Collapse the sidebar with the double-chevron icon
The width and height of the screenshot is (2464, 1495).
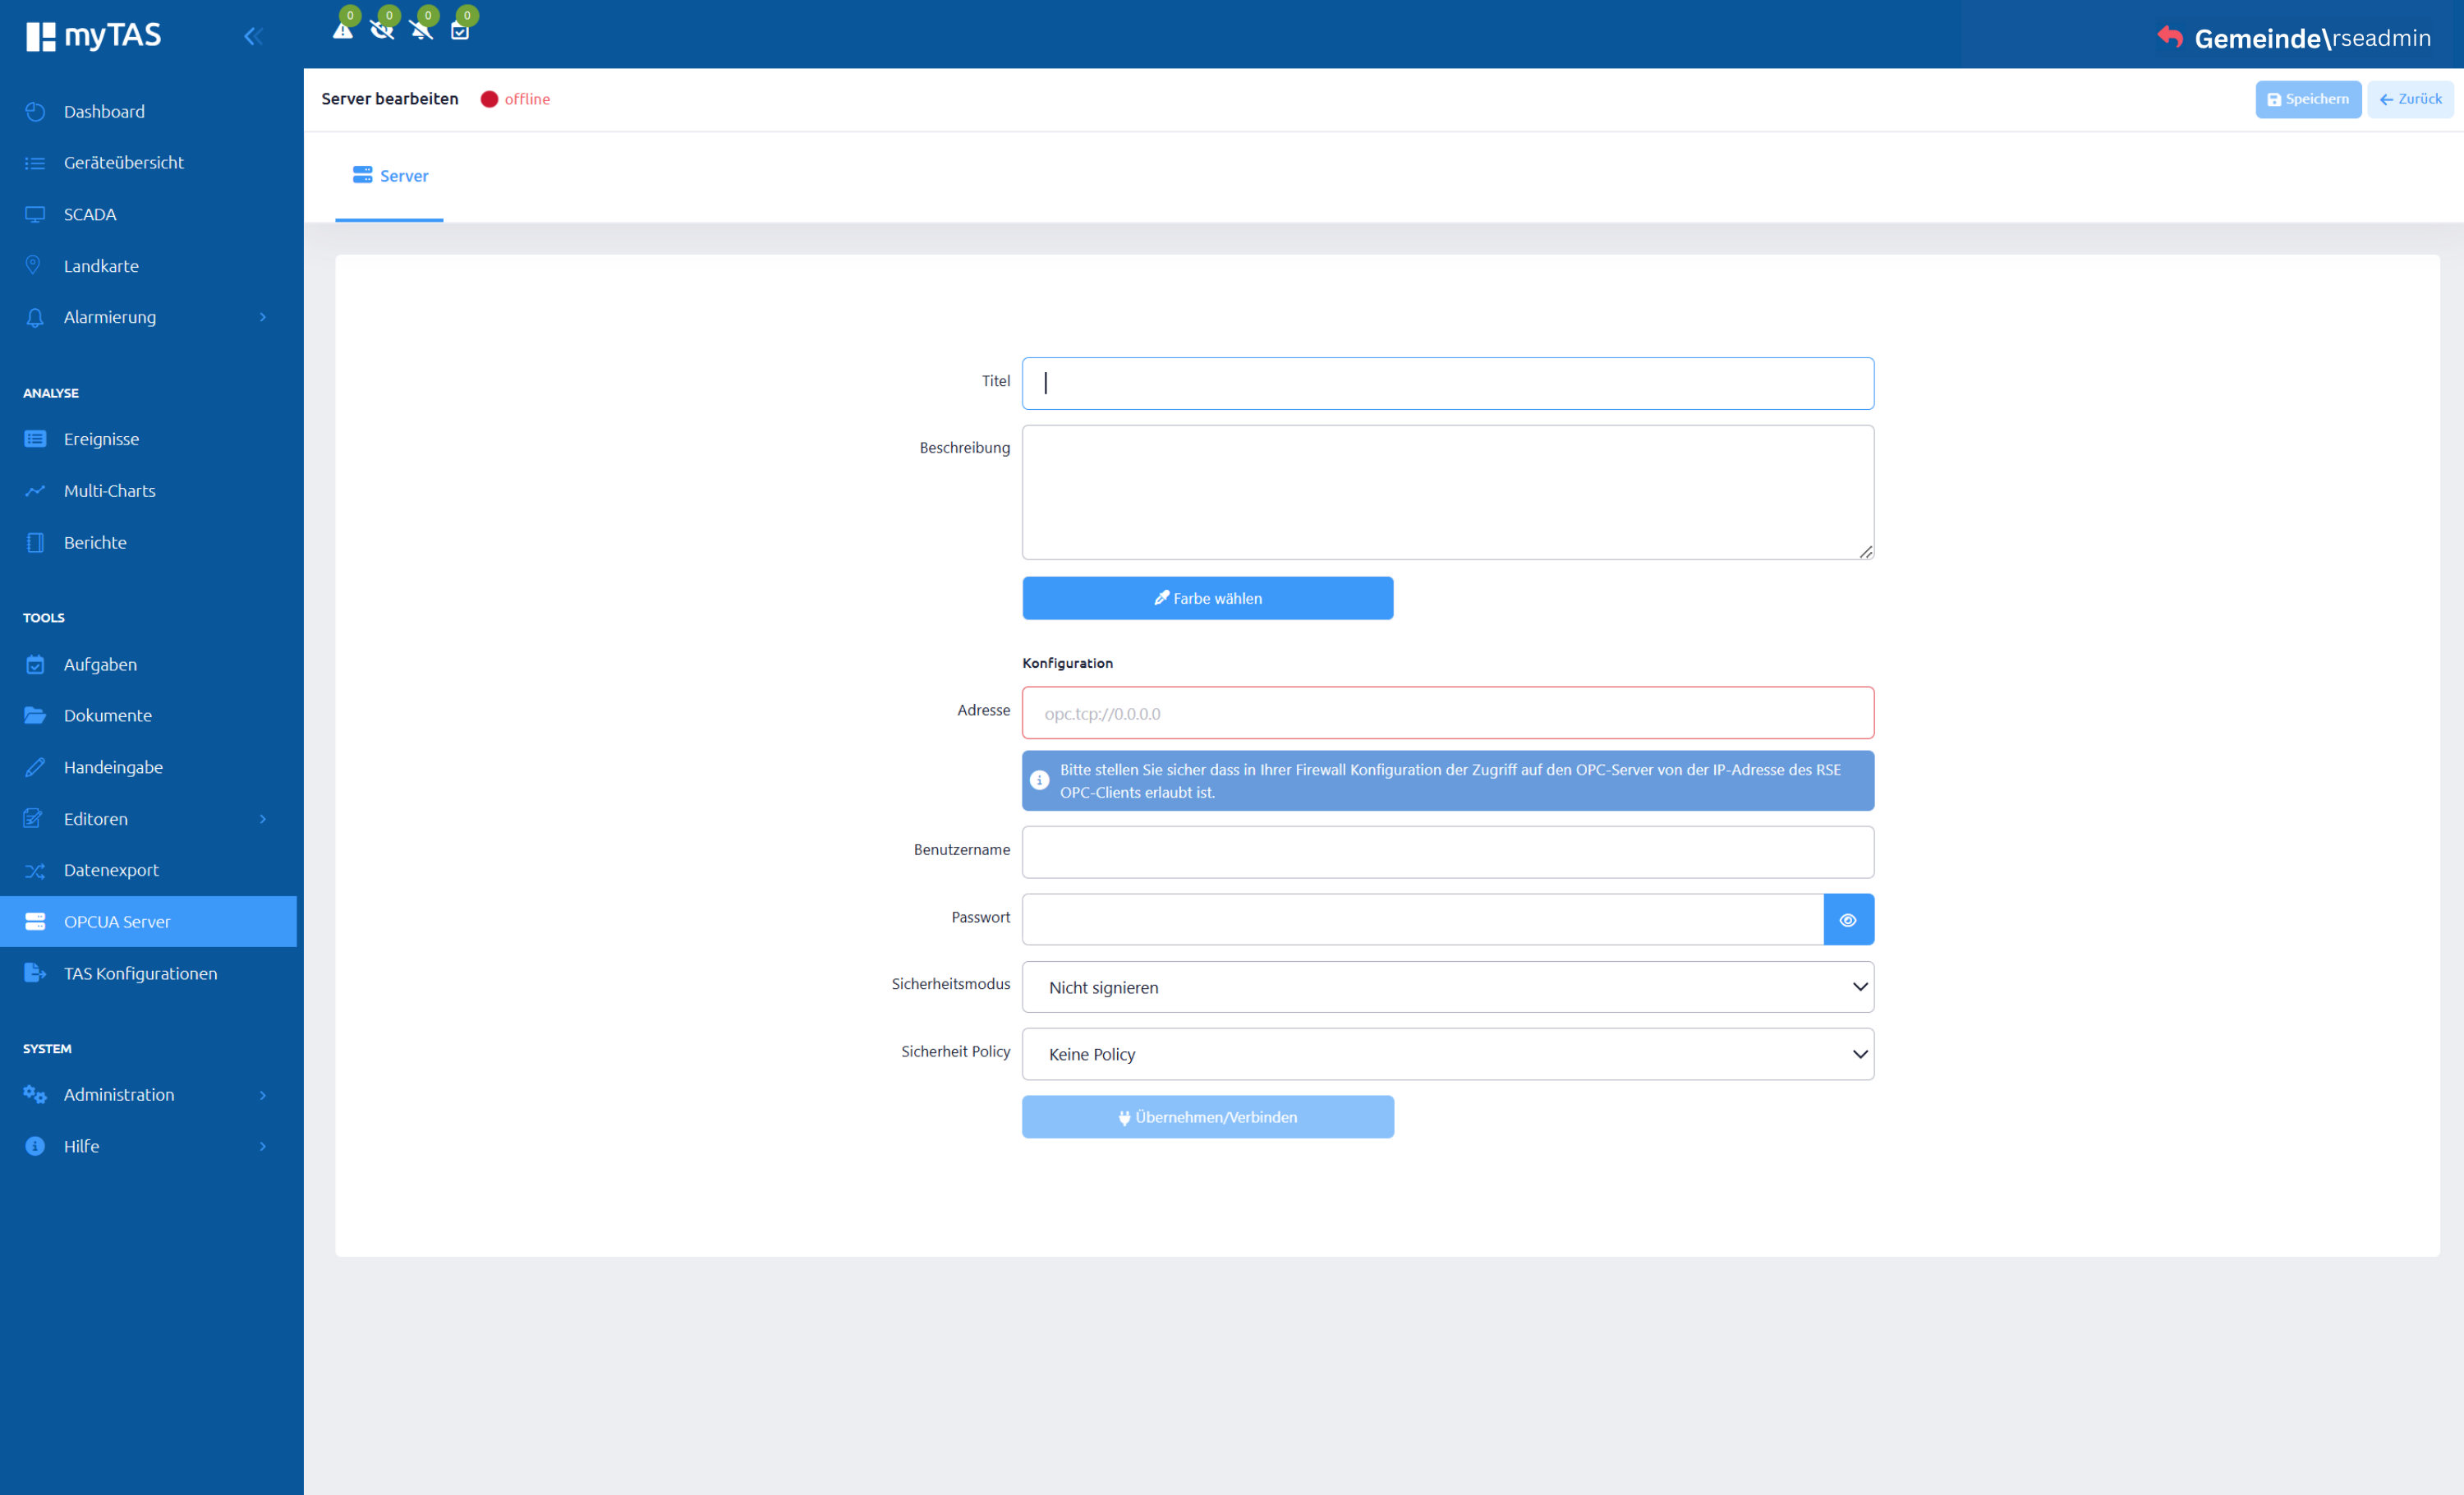coord(253,36)
